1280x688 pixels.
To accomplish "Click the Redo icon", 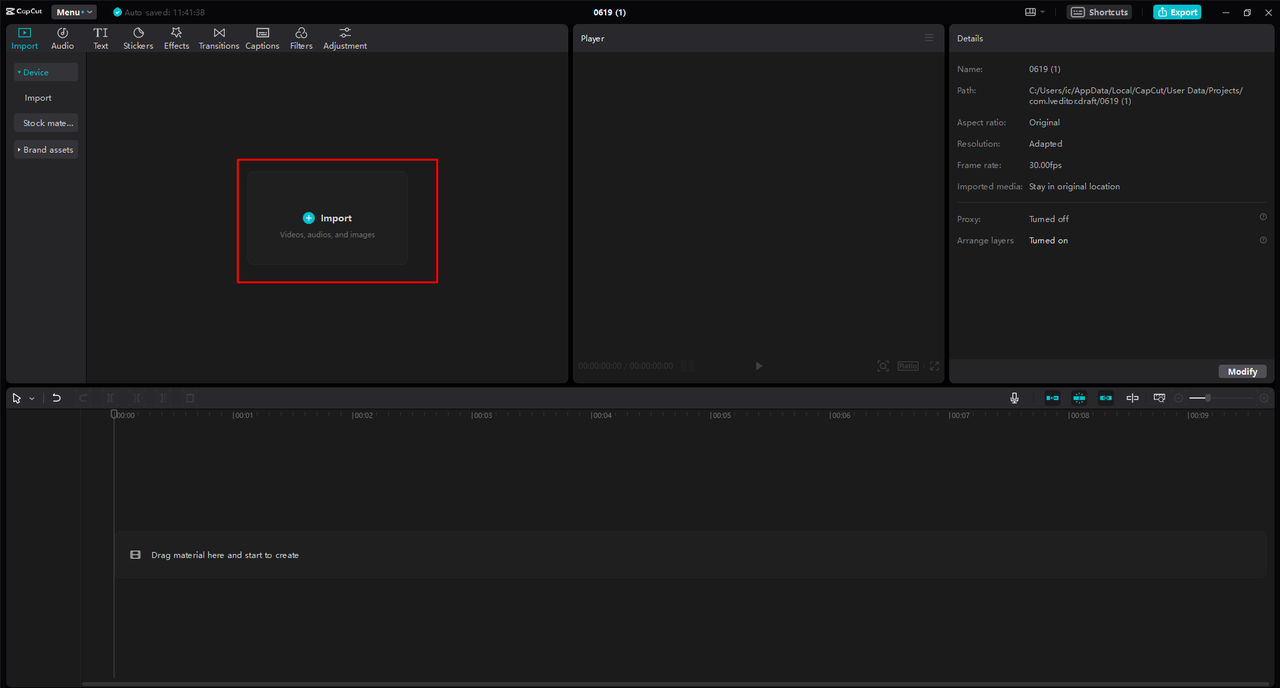I will click(x=84, y=398).
